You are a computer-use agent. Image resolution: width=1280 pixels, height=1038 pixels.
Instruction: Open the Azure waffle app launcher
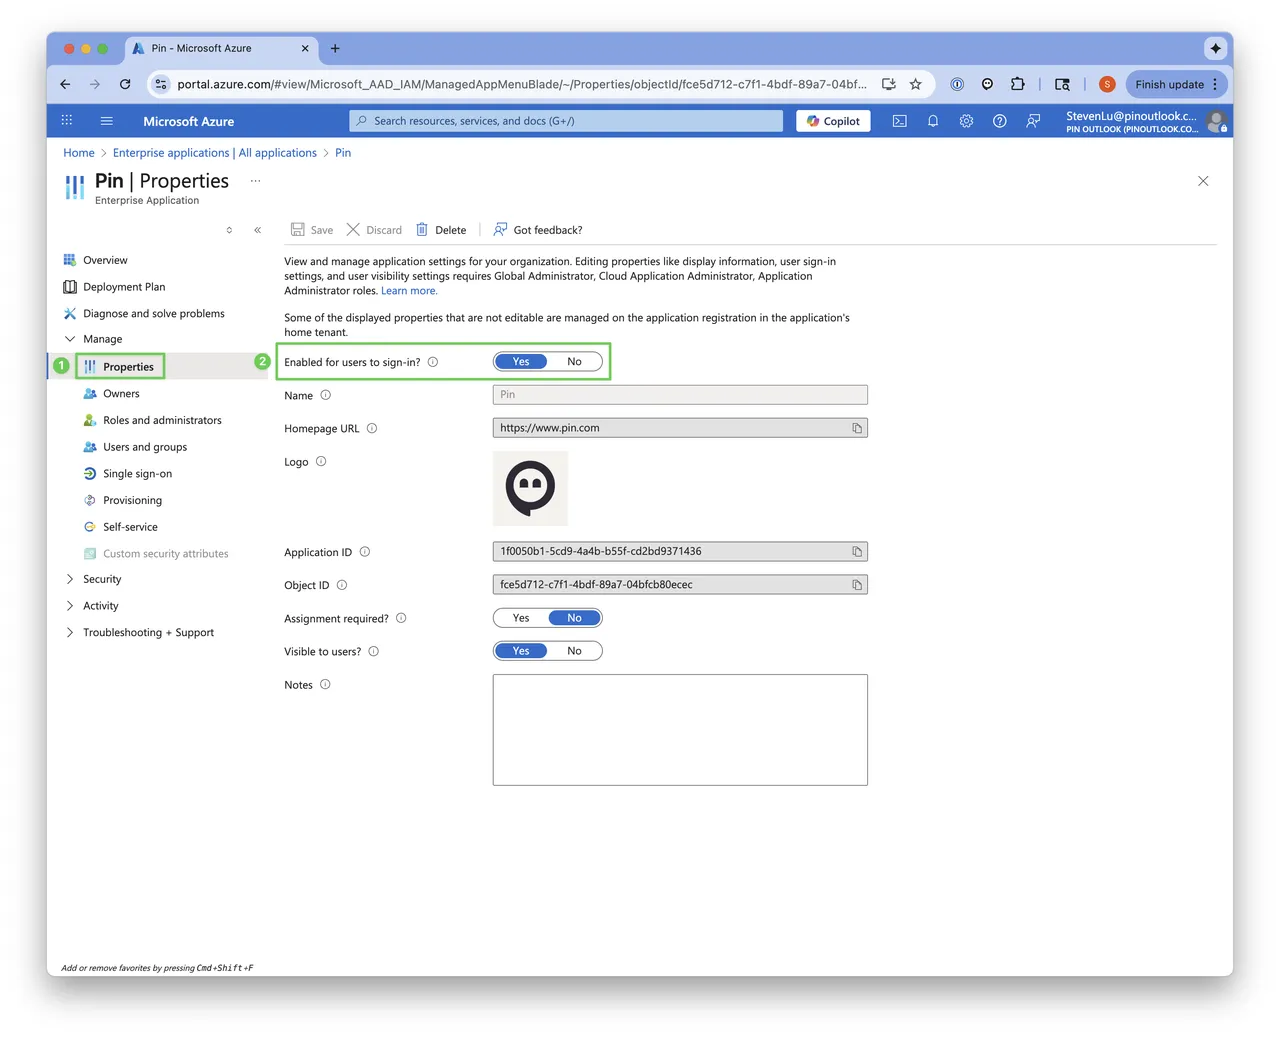point(67,121)
